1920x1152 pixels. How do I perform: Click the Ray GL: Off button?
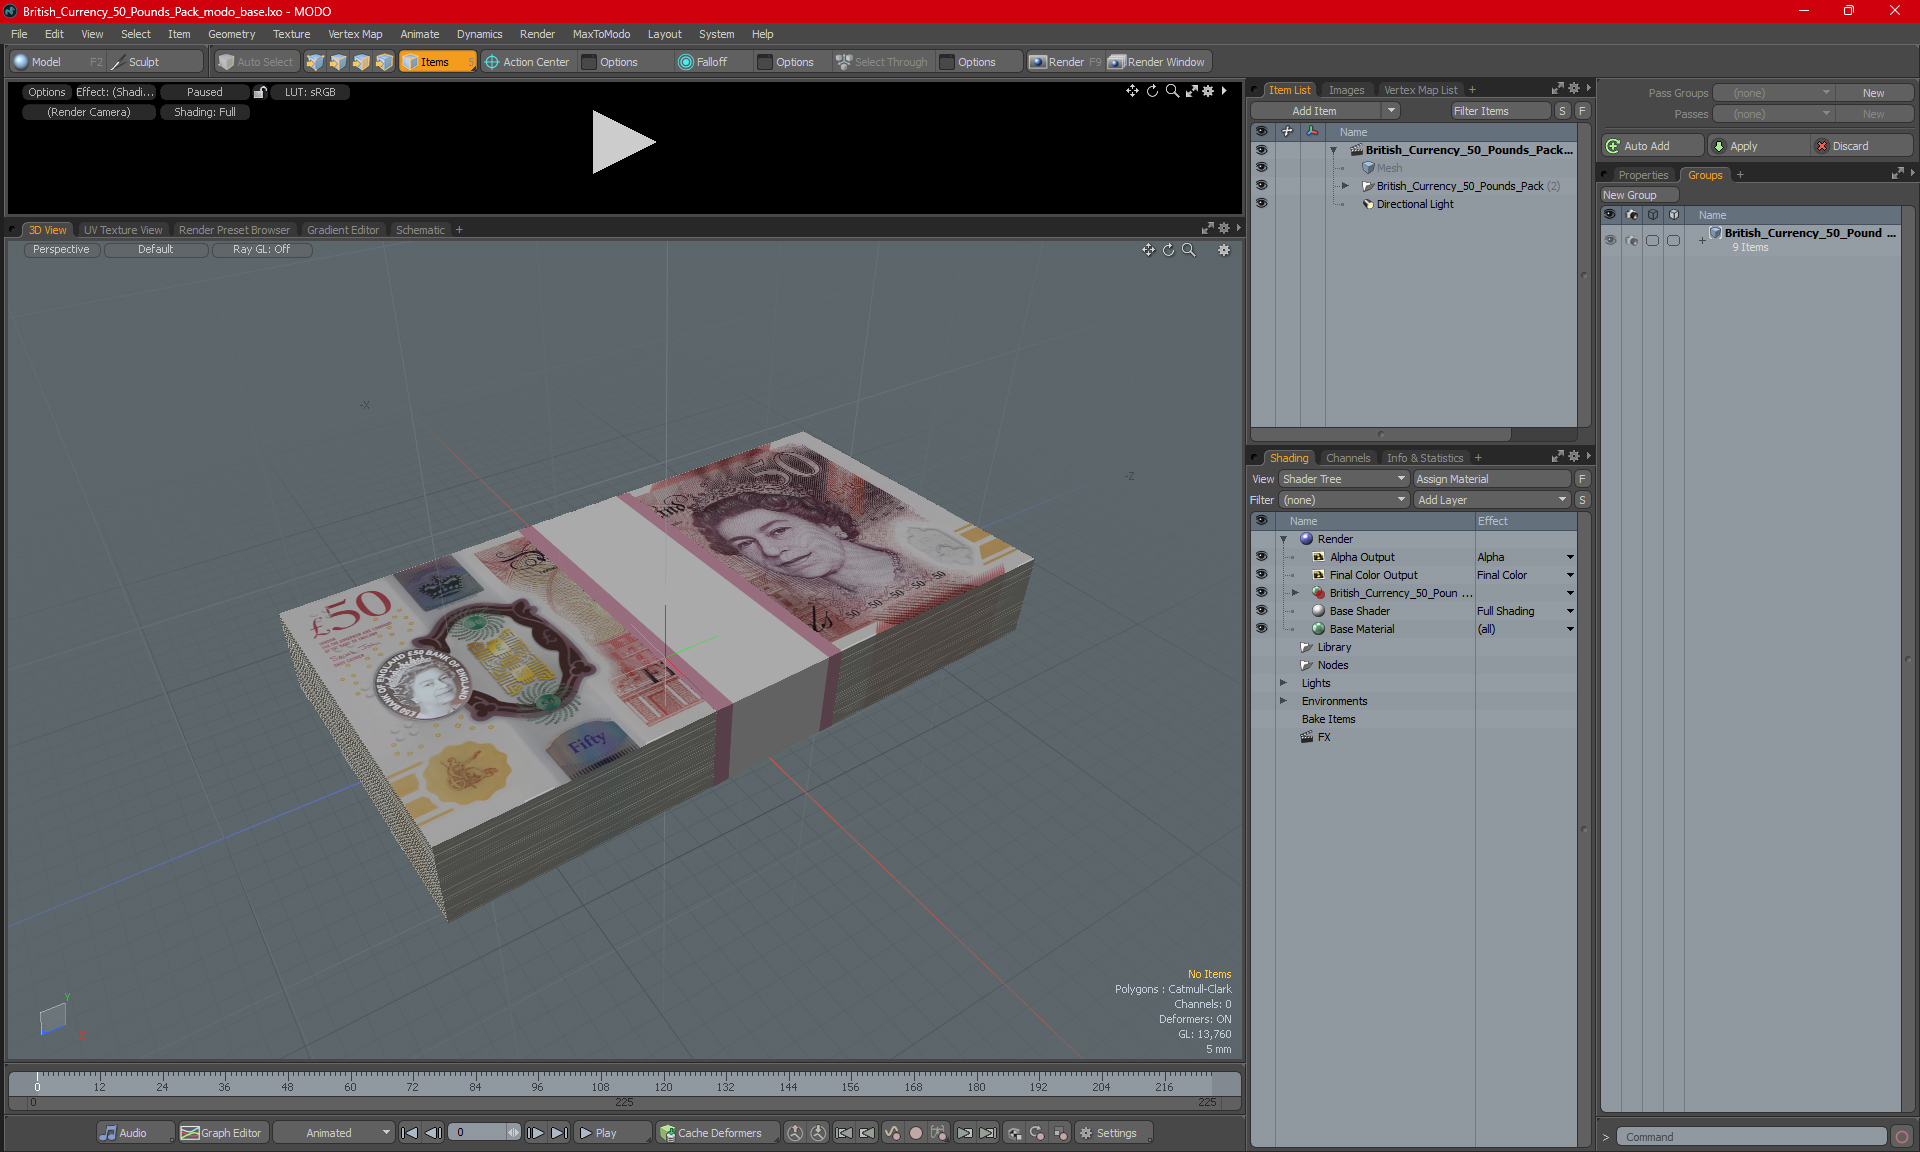click(262, 250)
